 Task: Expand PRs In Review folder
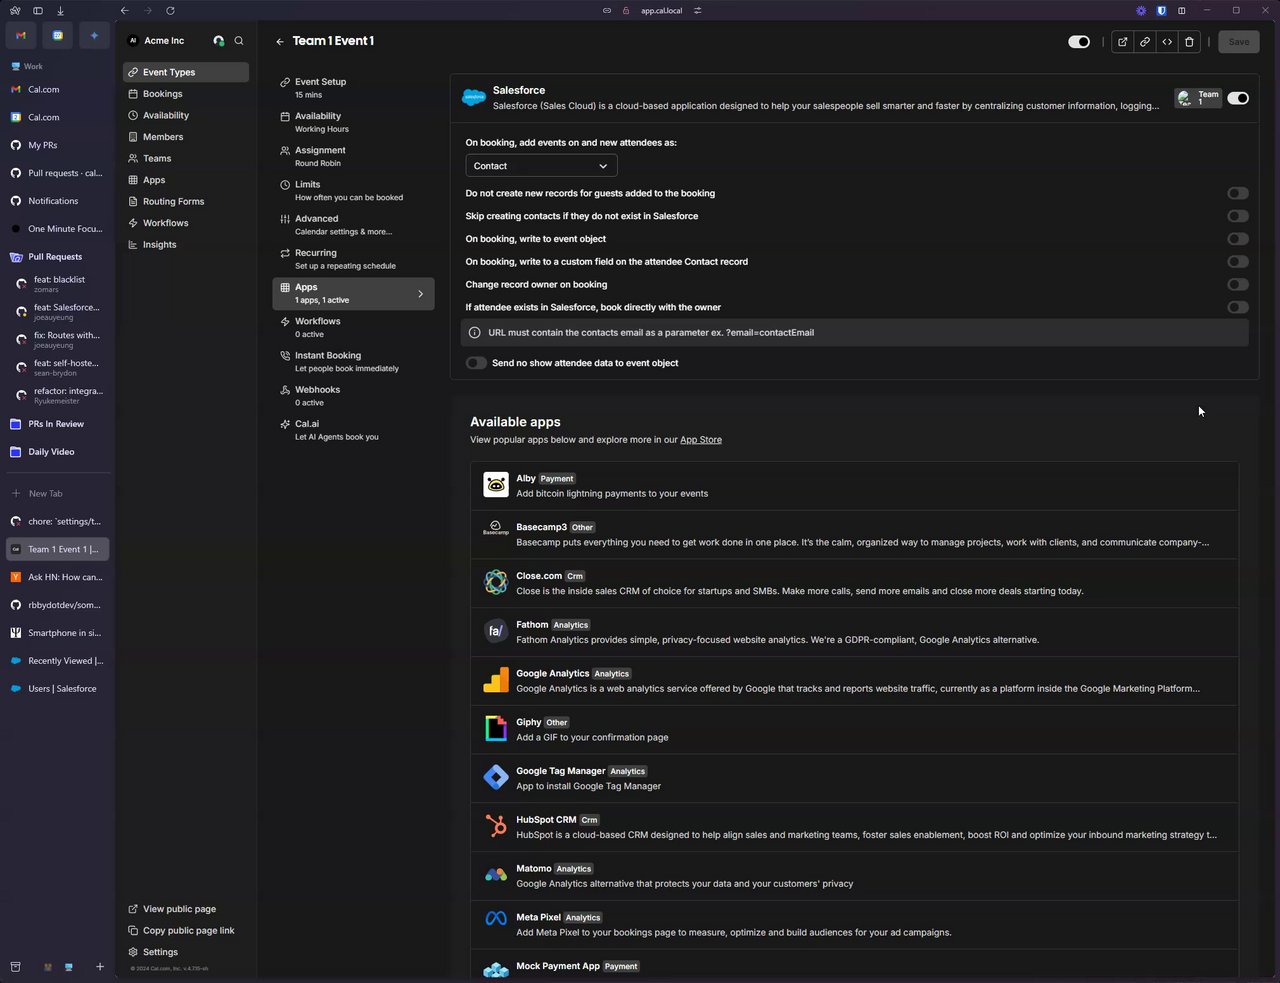[55, 424]
